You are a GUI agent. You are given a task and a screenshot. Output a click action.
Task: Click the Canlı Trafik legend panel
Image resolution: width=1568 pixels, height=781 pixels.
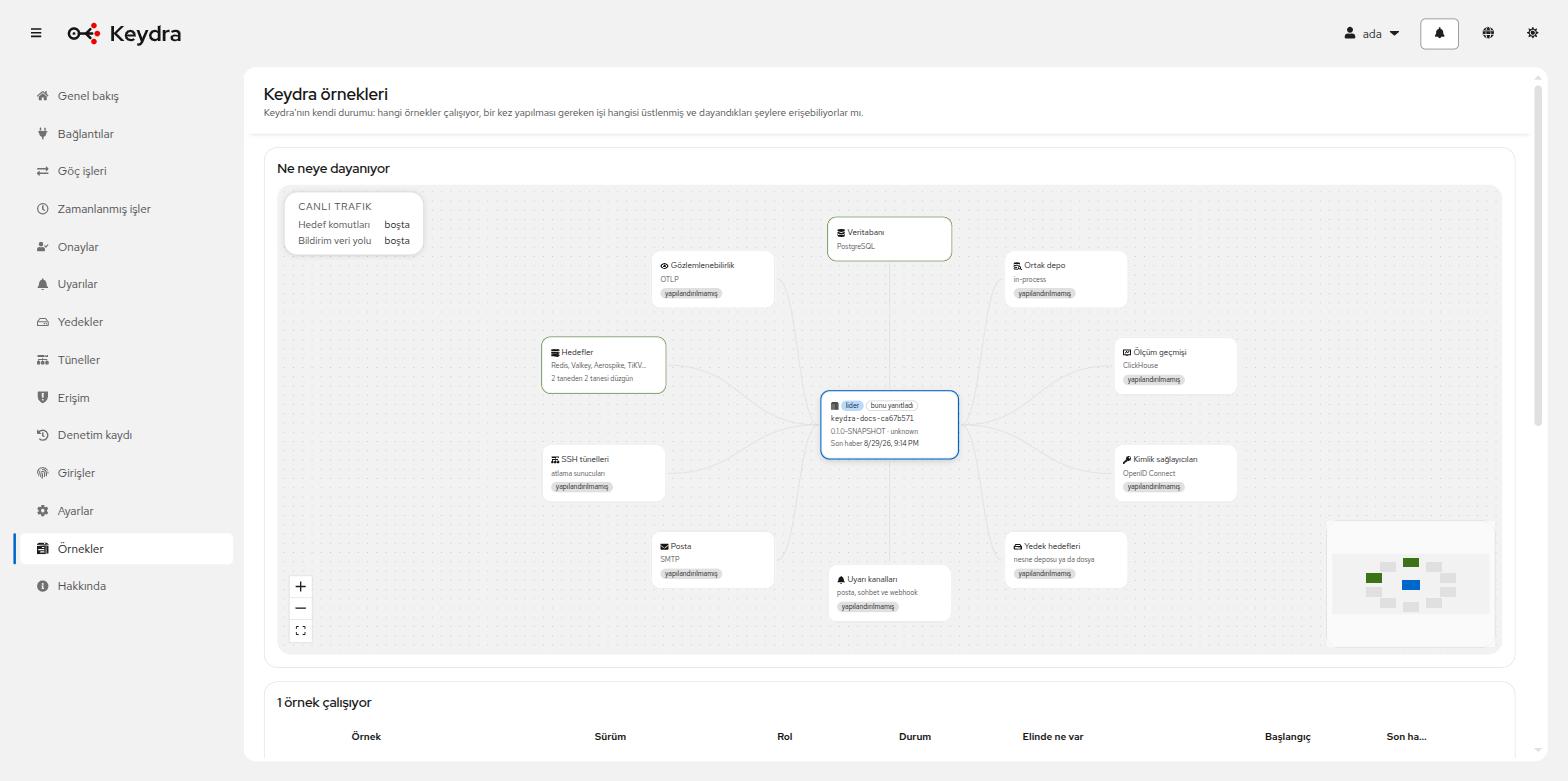point(354,224)
